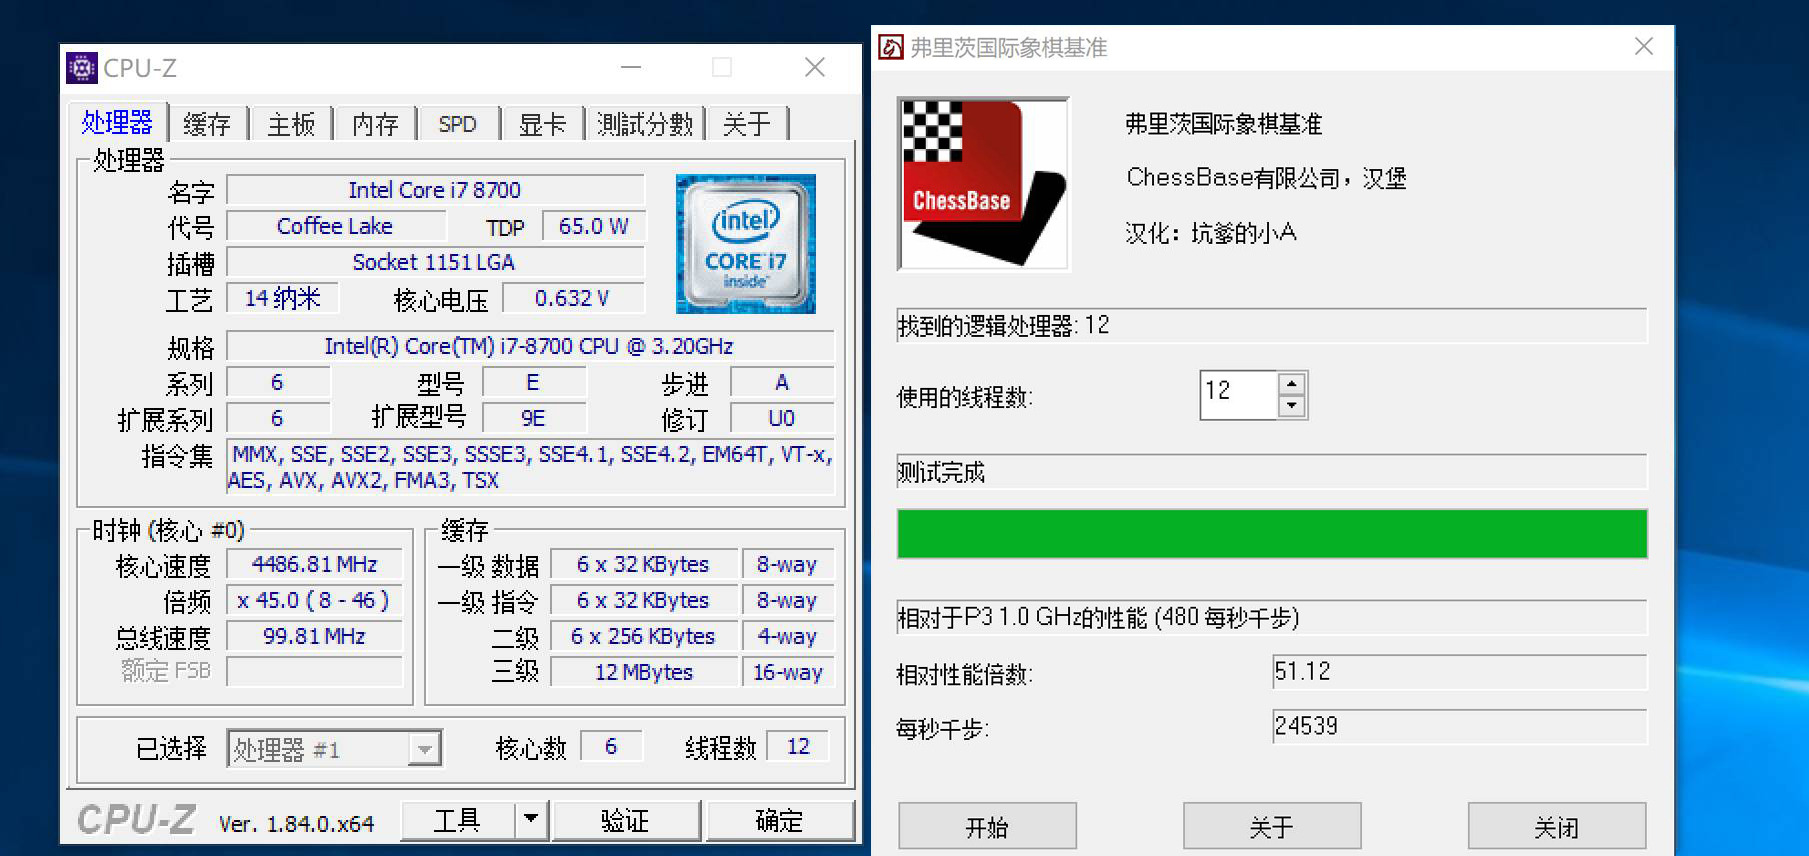Image resolution: width=1809 pixels, height=856 pixels.
Task: Click the L3 cache value 12 MBytes
Action: click(644, 672)
